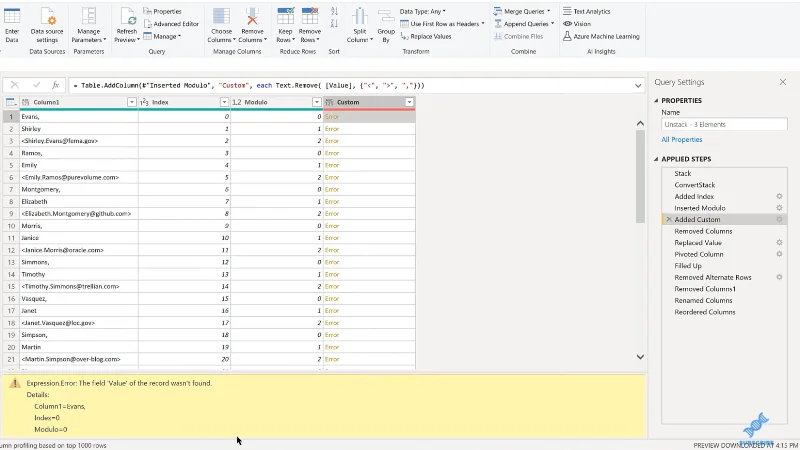Click the table icon in the header corner

pos(11,103)
